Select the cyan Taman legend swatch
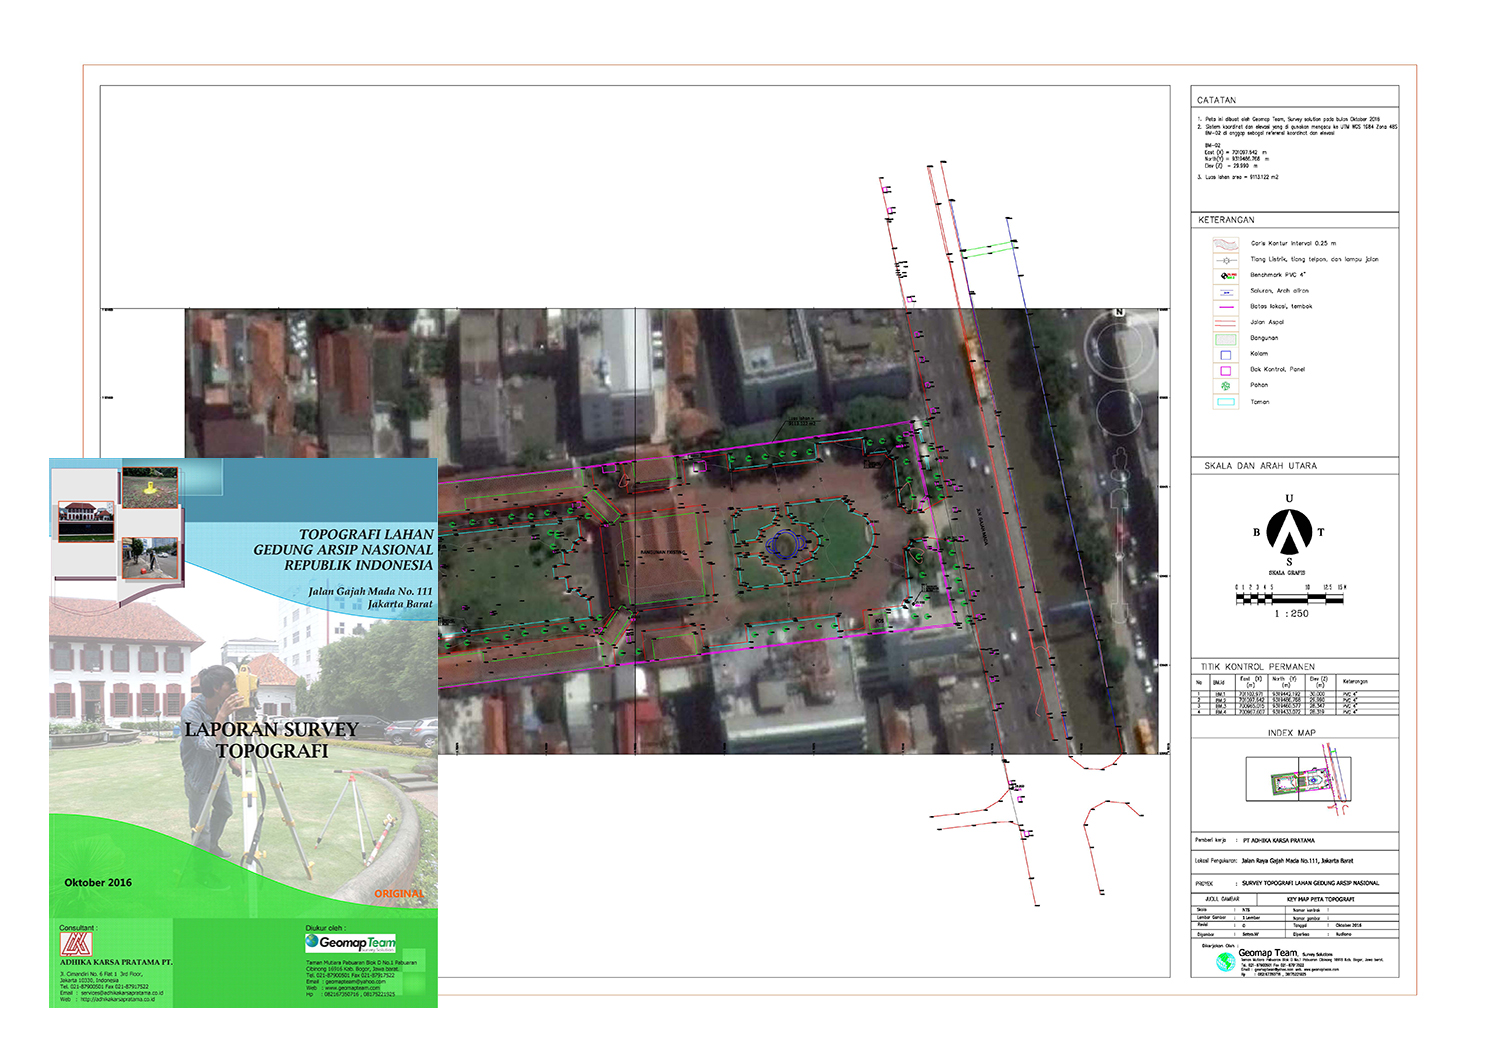The width and height of the screenshot is (1500, 1059). pos(1225,402)
